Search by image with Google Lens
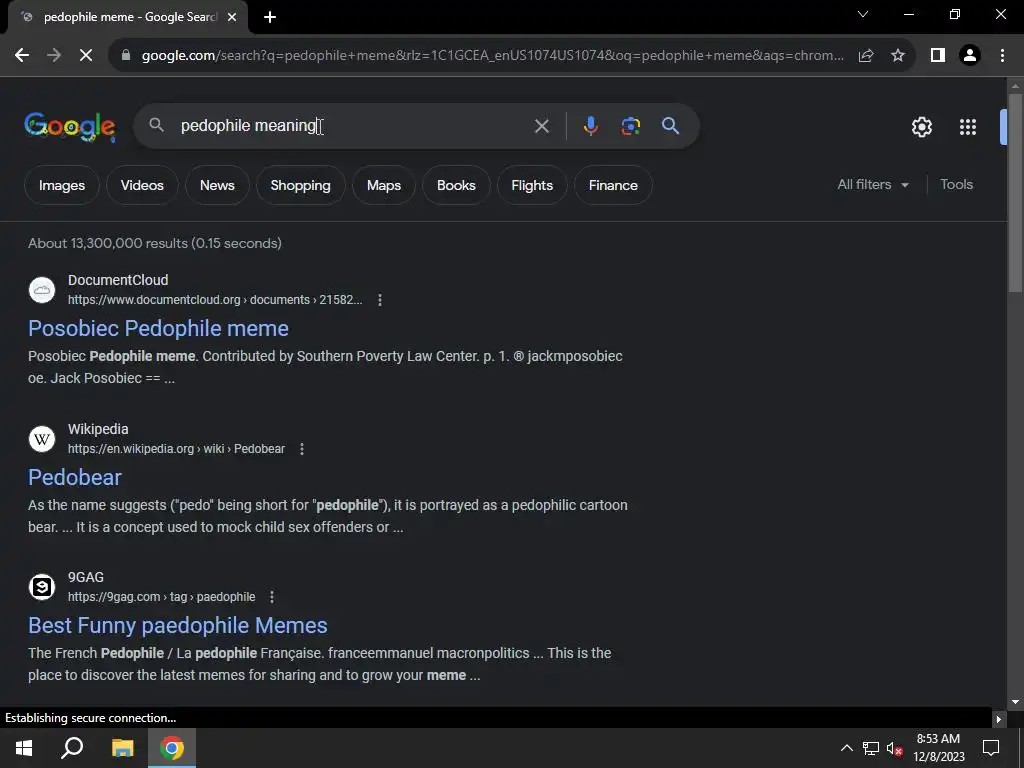 pyautogui.click(x=631, y=126)
